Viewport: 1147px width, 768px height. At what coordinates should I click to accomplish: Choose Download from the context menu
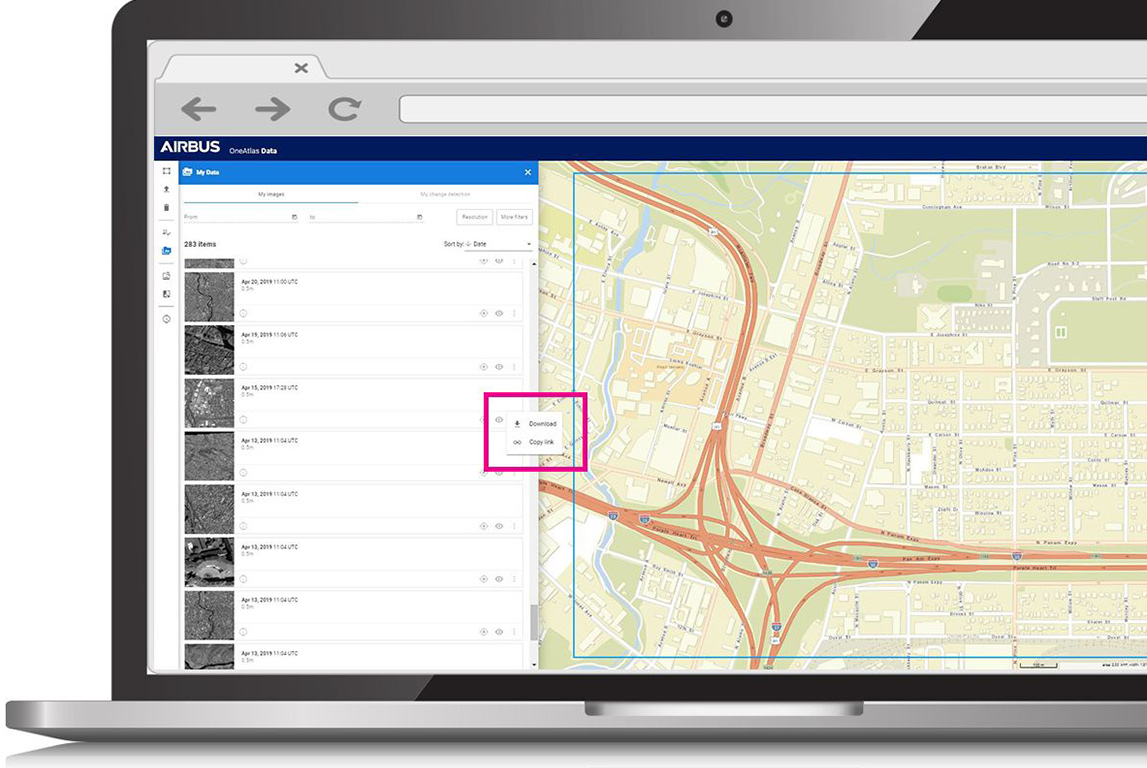pos(542,424)
